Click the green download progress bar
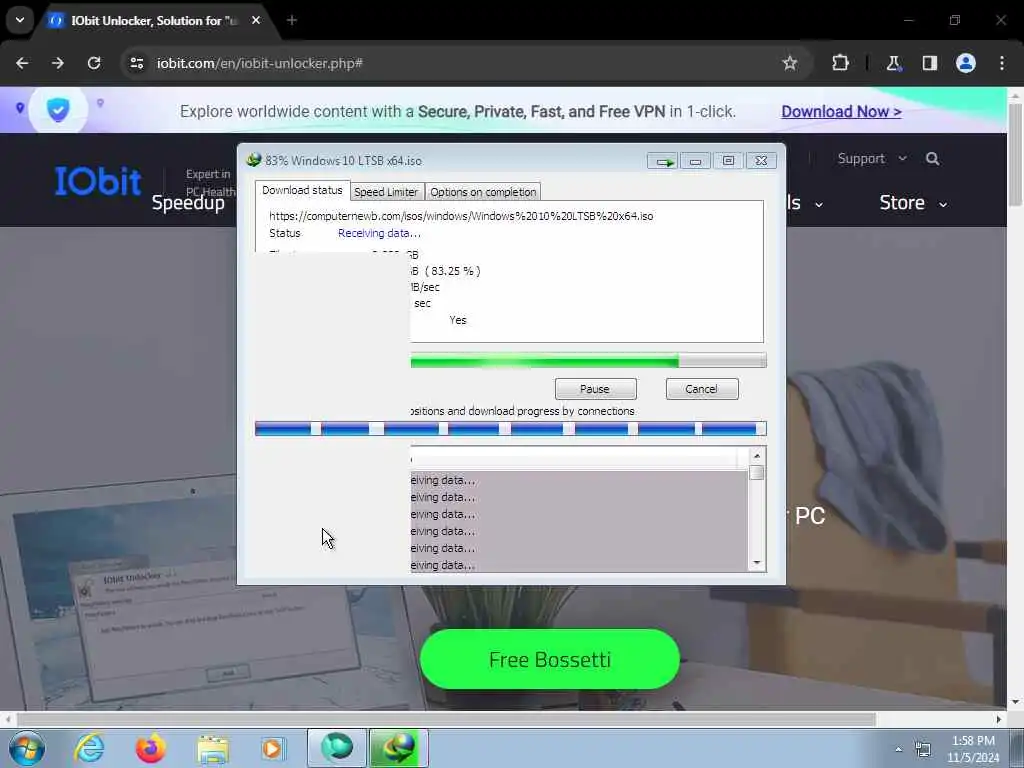Image resolution: width=1024 pixels, height=768 pixels. (x=588, y=360)
